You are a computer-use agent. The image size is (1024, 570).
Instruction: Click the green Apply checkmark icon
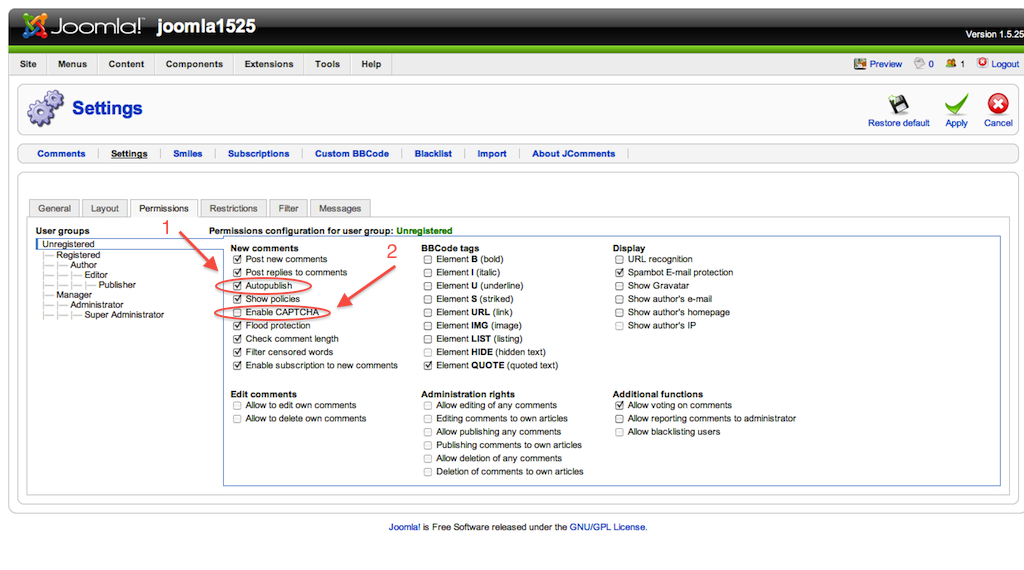tap(956, 105)
